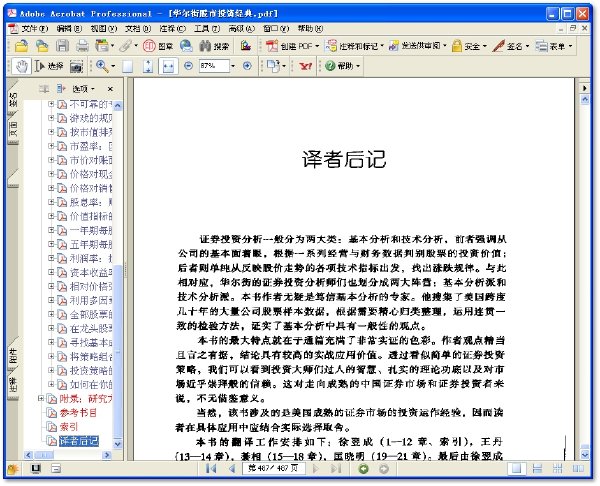
Task: Click the zoom in plus button
Action: (x=247, y=66)
